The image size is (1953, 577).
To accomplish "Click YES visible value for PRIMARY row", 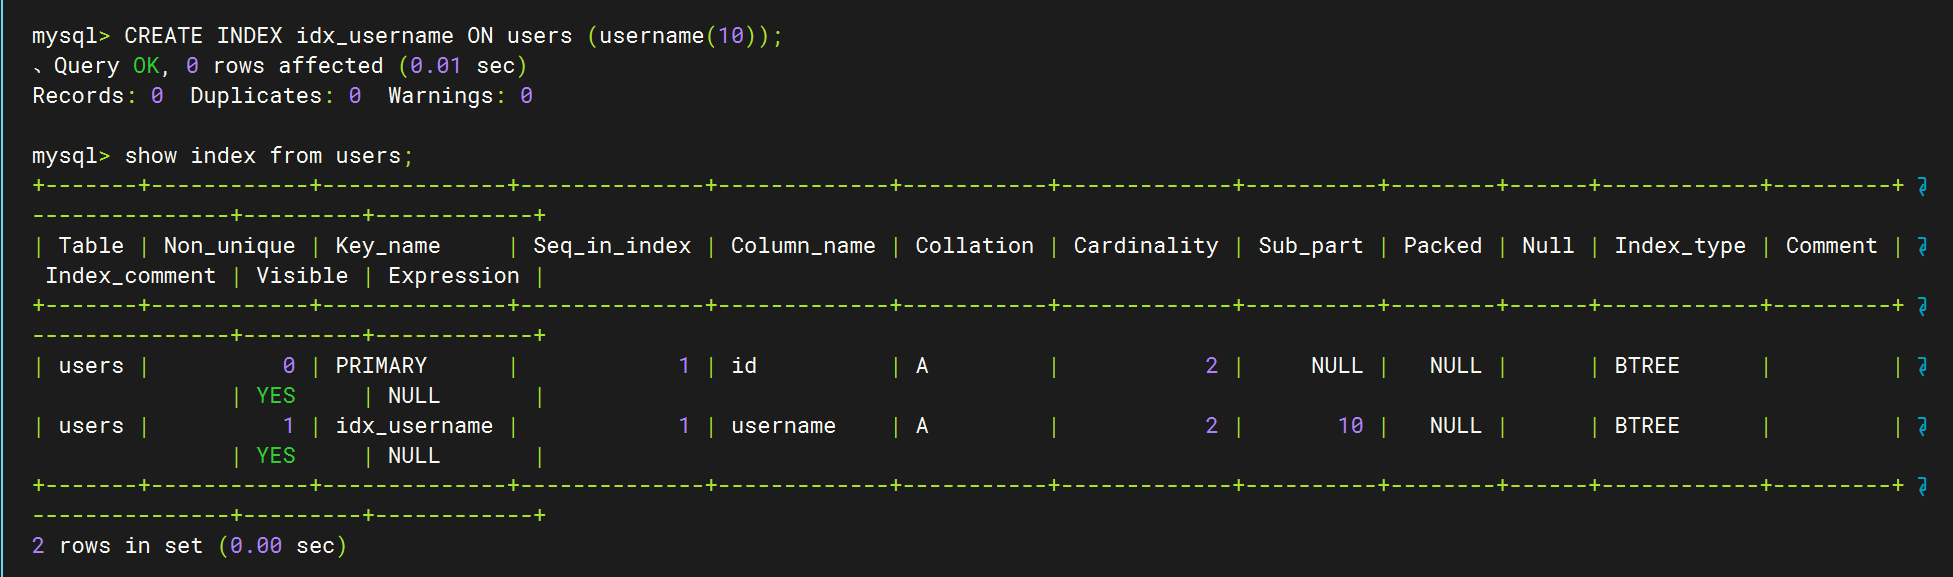I will pos(276,396).
